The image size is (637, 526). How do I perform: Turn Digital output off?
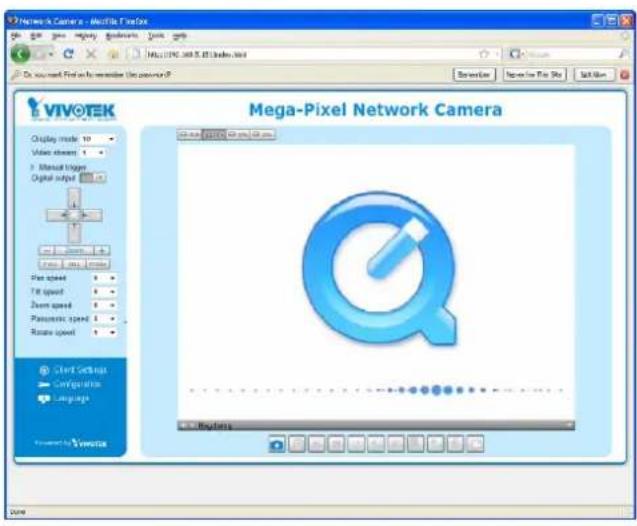(100, 177)
